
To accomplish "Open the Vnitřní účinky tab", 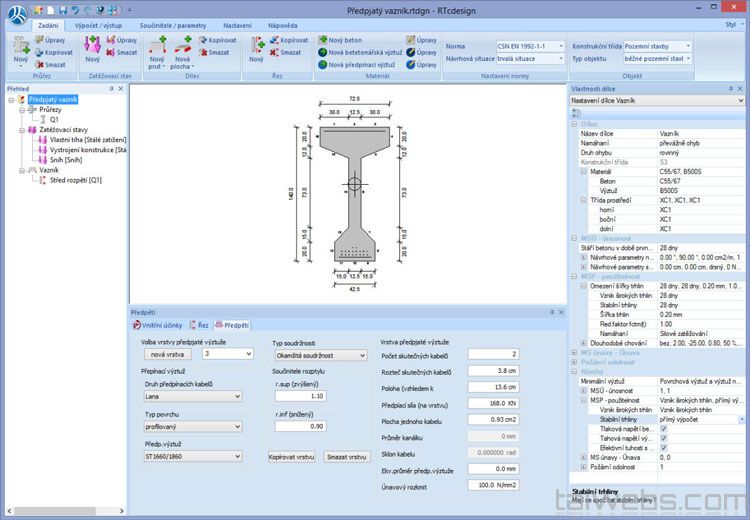I will 158,325.
